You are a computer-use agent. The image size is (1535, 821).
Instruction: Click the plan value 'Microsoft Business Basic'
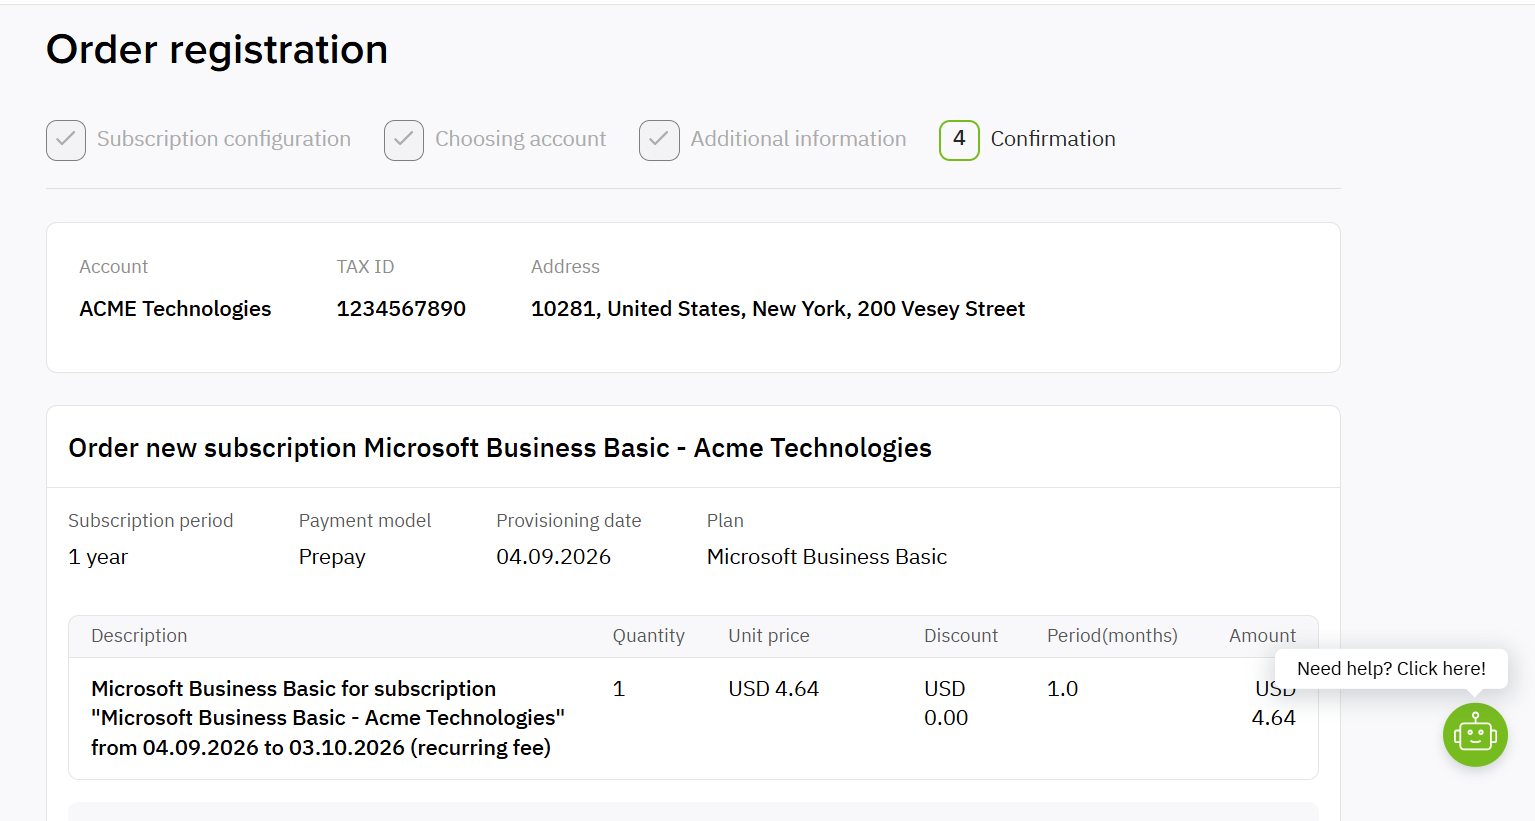827,557
